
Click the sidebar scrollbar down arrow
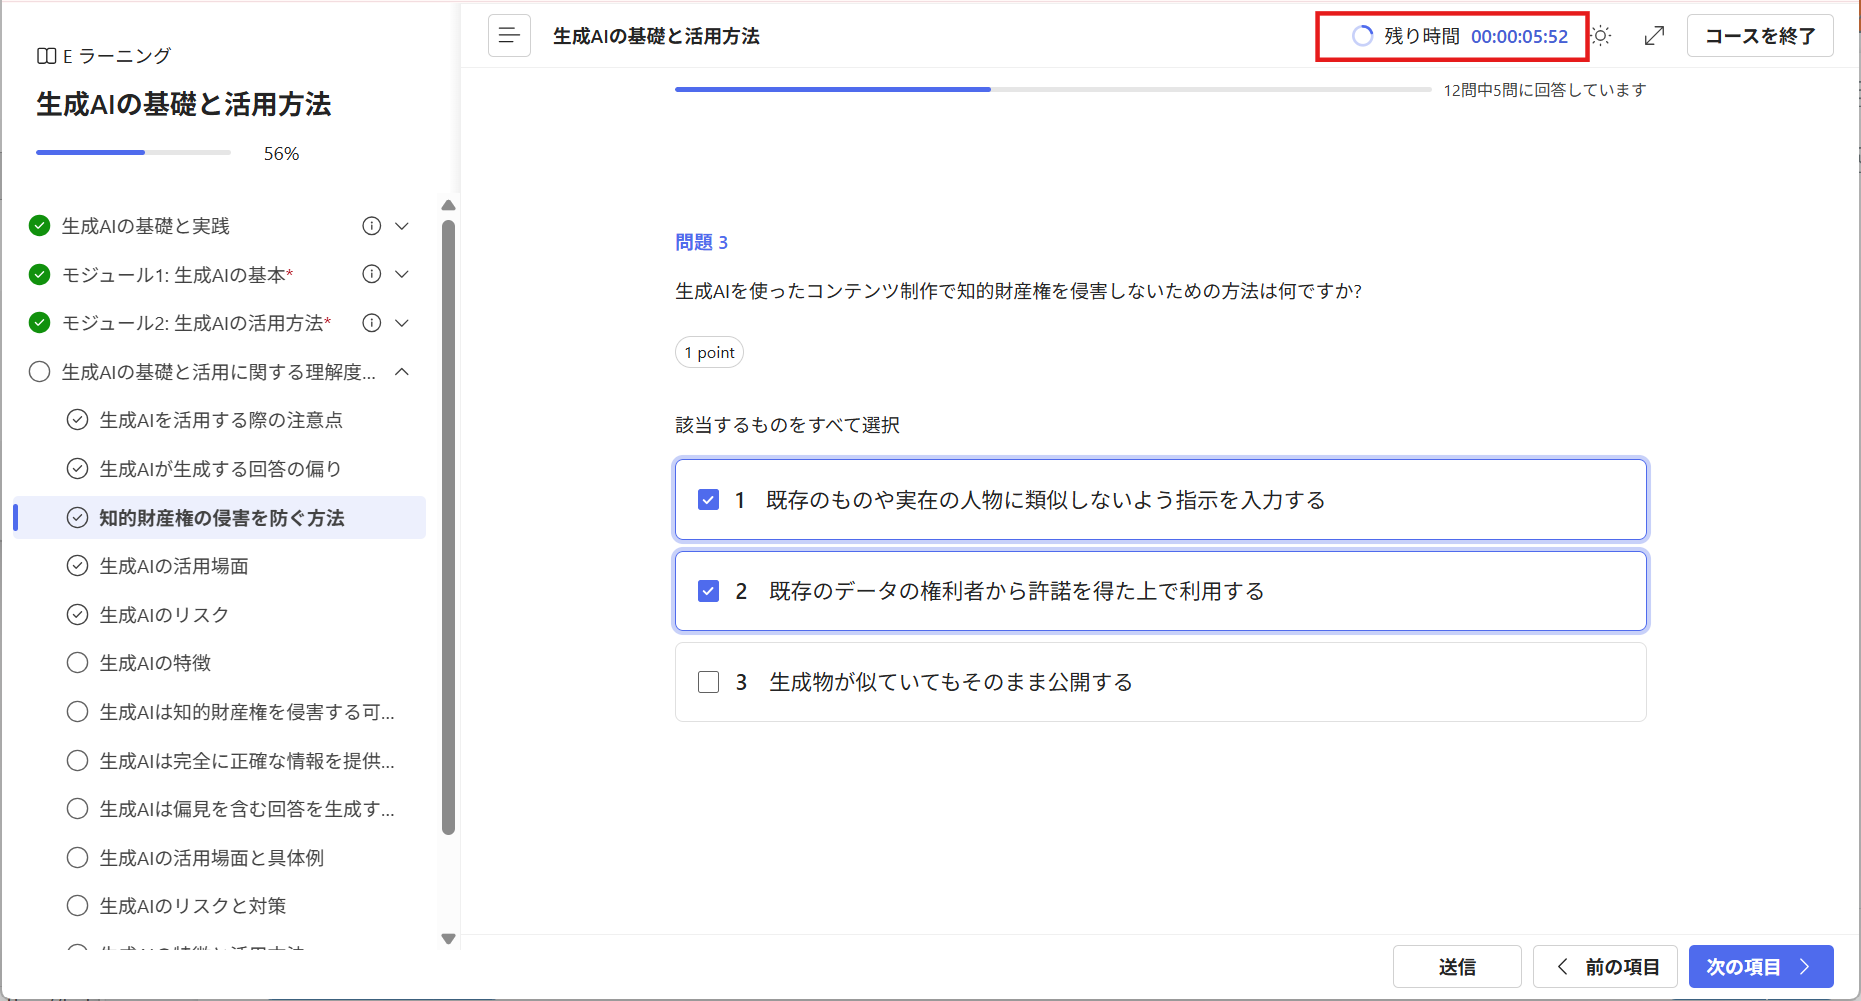448,939
